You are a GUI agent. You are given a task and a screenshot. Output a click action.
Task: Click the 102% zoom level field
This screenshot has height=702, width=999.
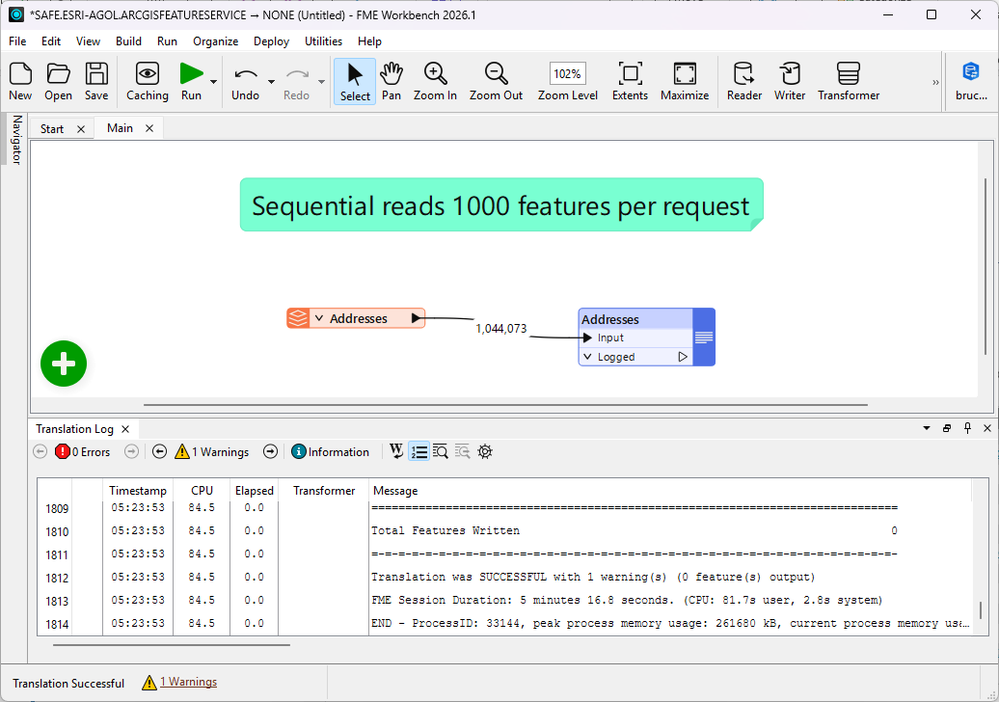(567, 74)
